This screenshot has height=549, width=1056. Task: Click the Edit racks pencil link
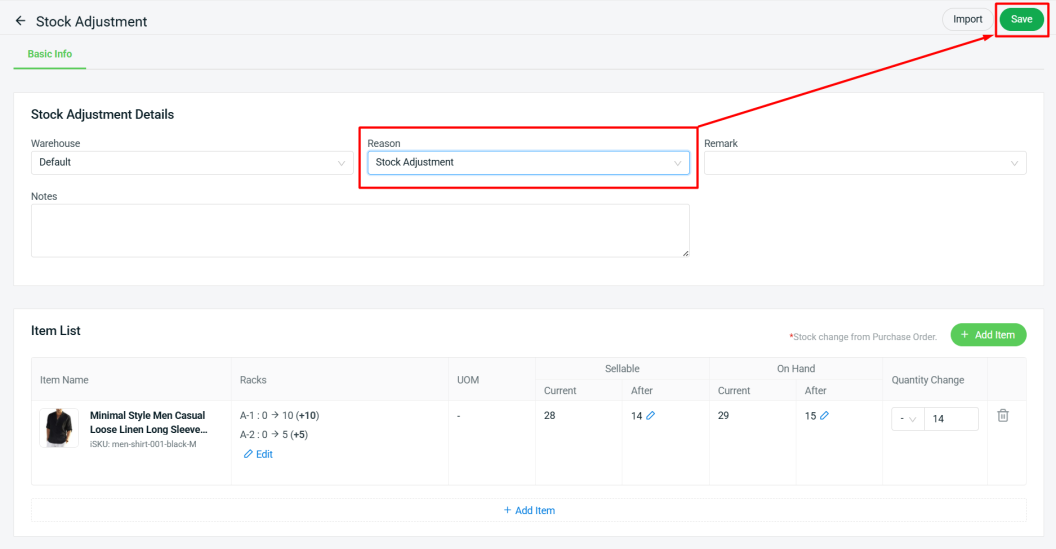258,454
